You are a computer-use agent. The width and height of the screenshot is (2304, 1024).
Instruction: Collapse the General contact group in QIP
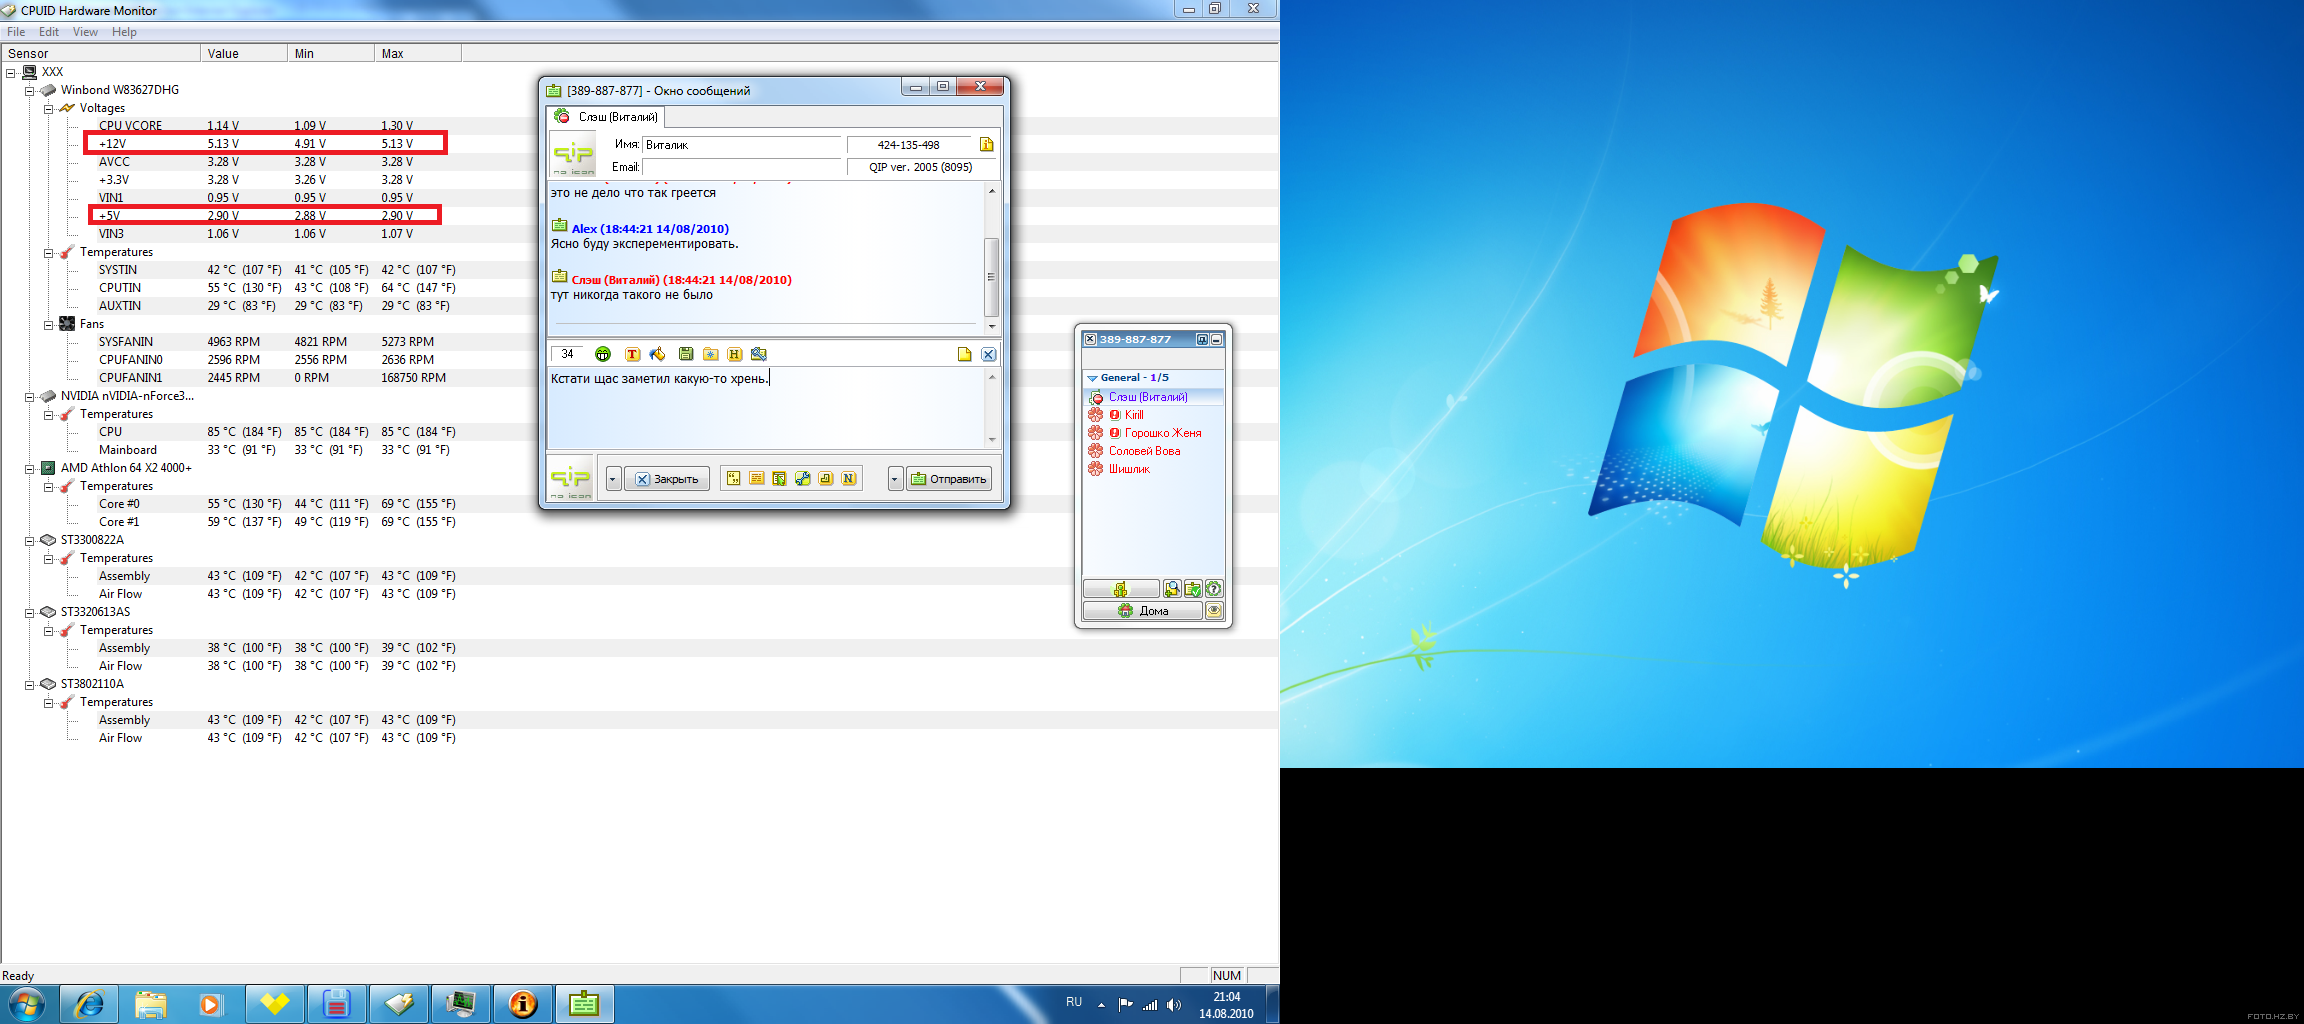coord(1092,378)
